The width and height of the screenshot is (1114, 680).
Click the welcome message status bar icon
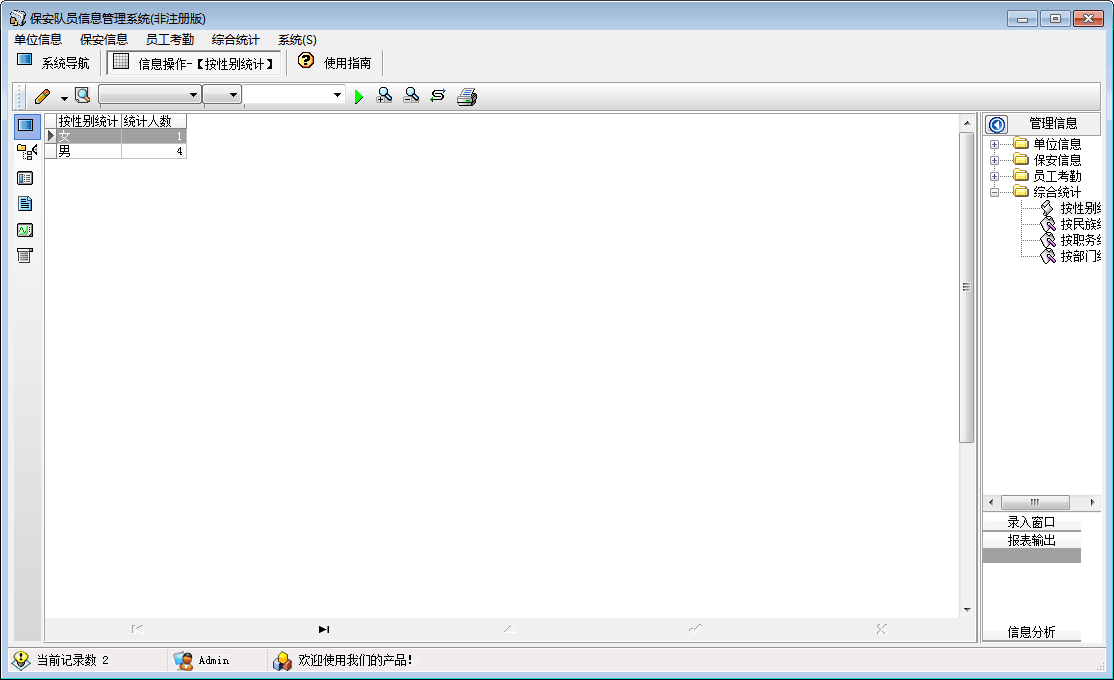point(282,661)
